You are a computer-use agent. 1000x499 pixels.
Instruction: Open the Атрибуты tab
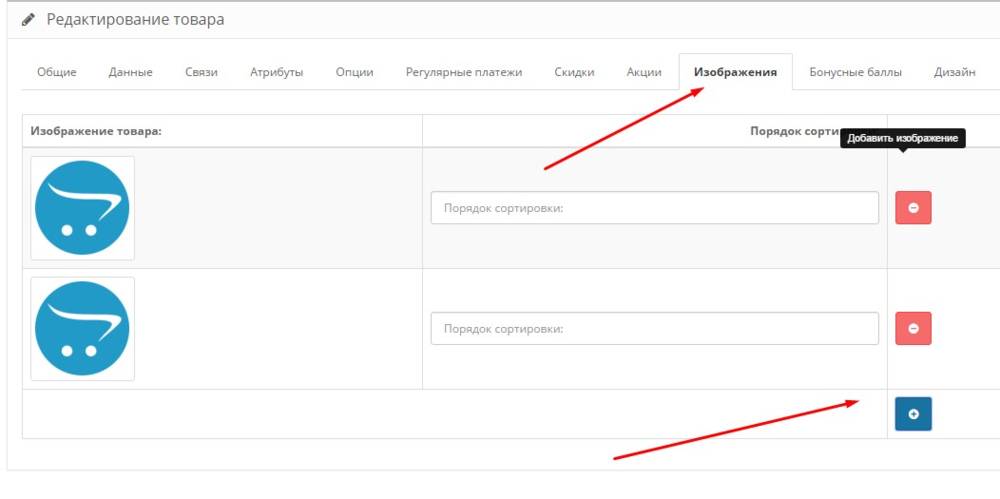tap(277, 72)
